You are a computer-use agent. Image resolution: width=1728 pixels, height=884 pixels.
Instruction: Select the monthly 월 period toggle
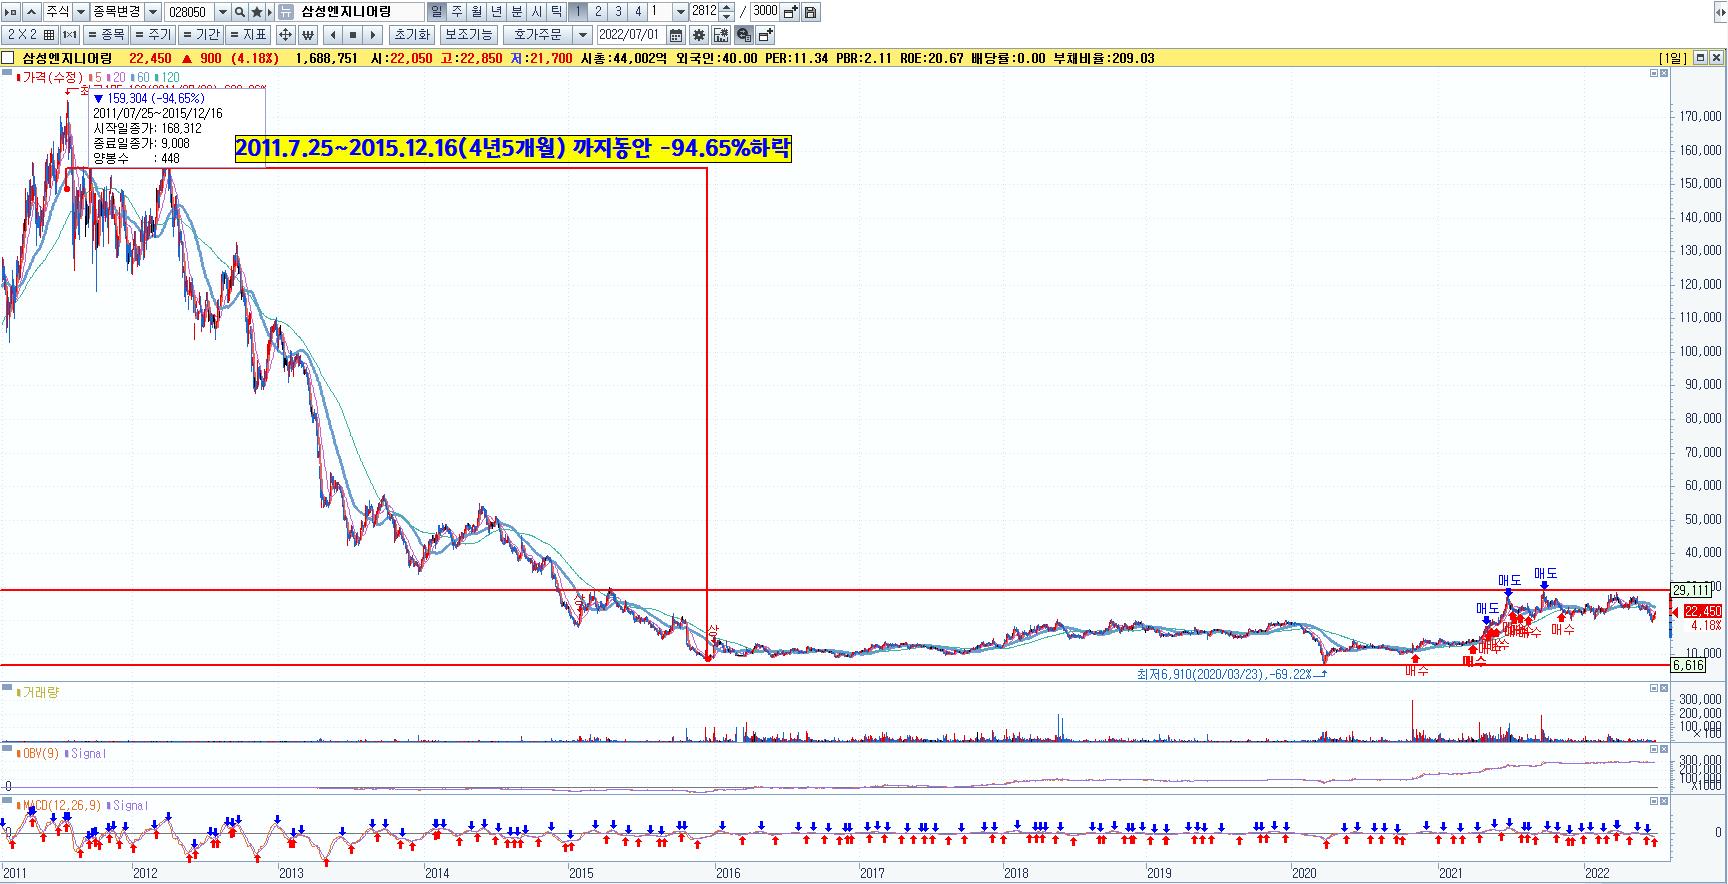click(477, 12)
